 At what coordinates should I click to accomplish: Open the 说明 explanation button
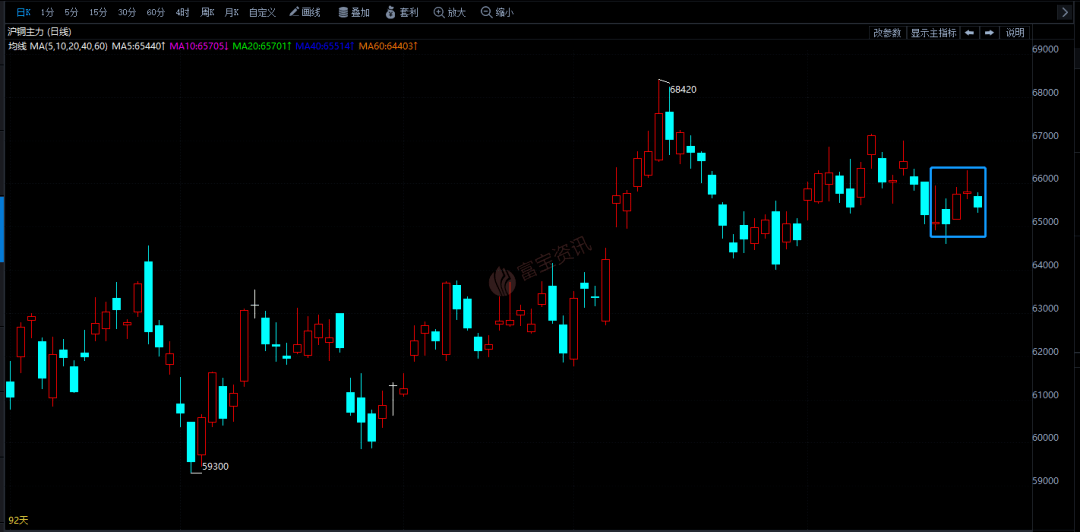click(x=1015, y=32)
